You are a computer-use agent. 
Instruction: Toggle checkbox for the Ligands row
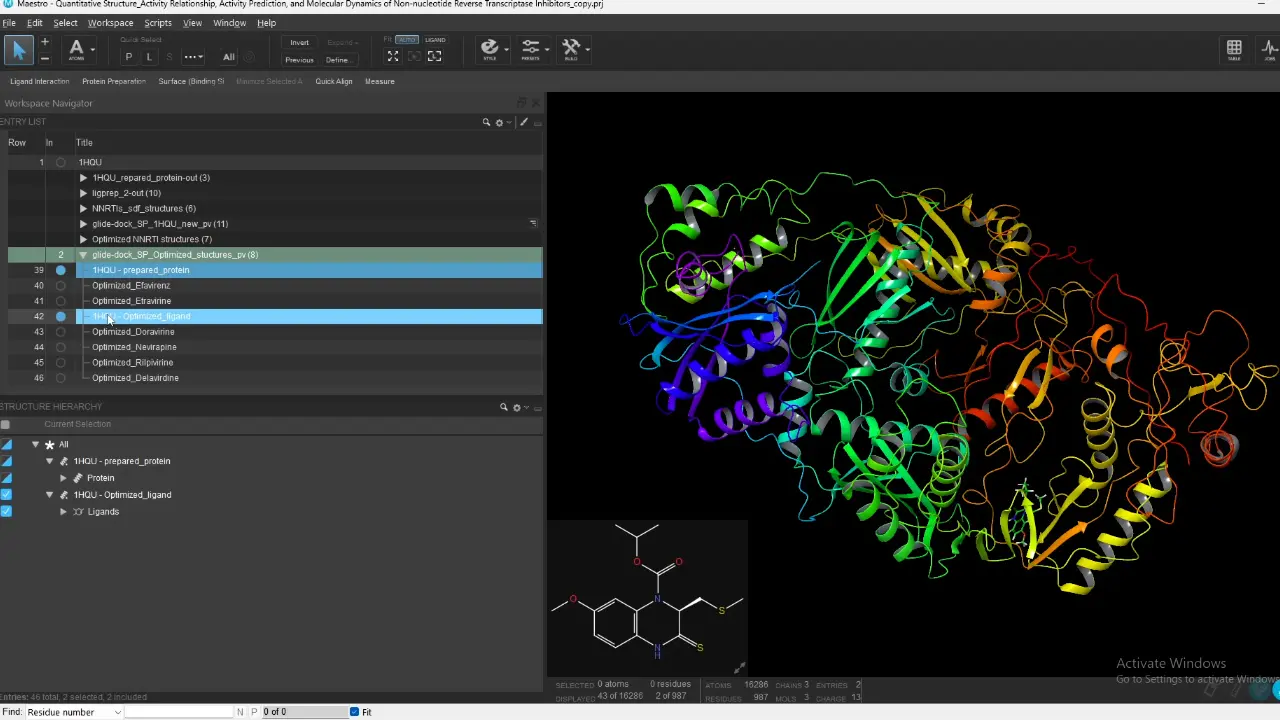pos(6,512)
